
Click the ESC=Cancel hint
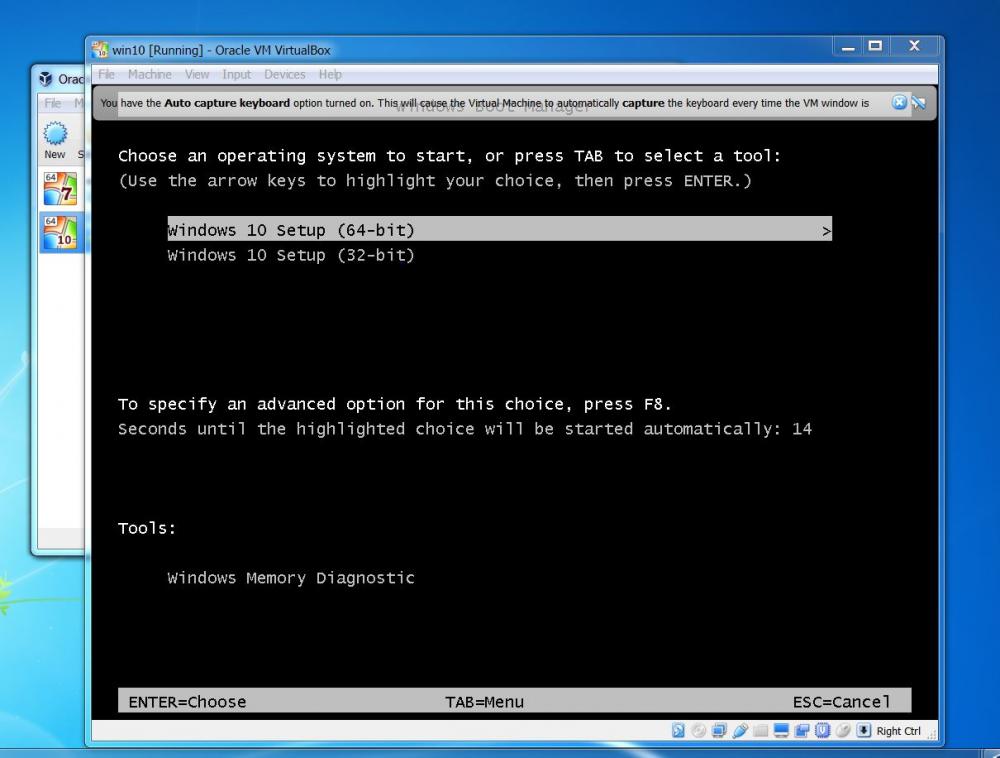click(841, 702)
